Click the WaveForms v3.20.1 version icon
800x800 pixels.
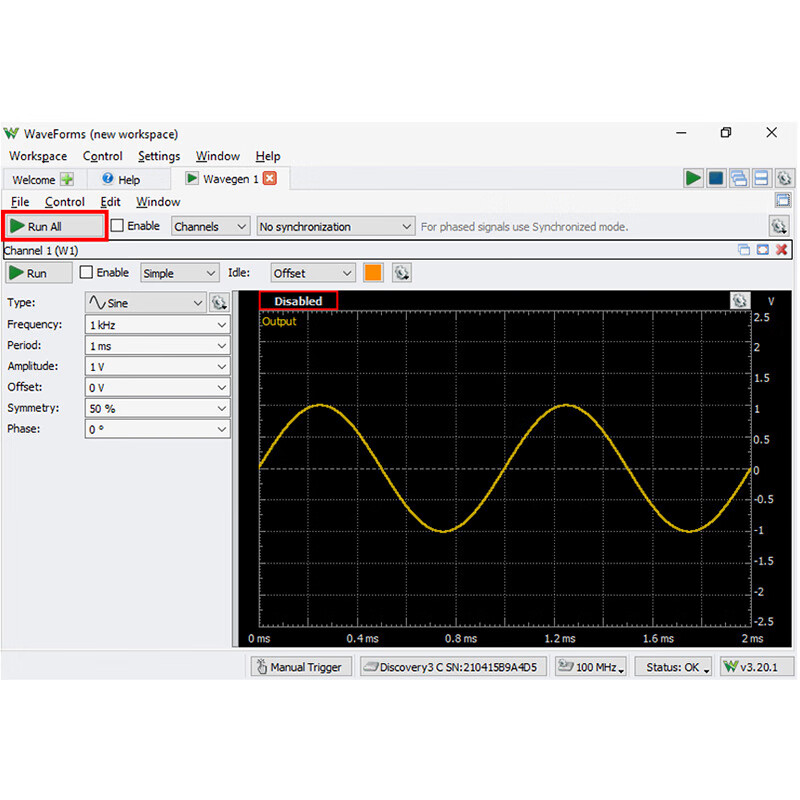click(757, 667)
